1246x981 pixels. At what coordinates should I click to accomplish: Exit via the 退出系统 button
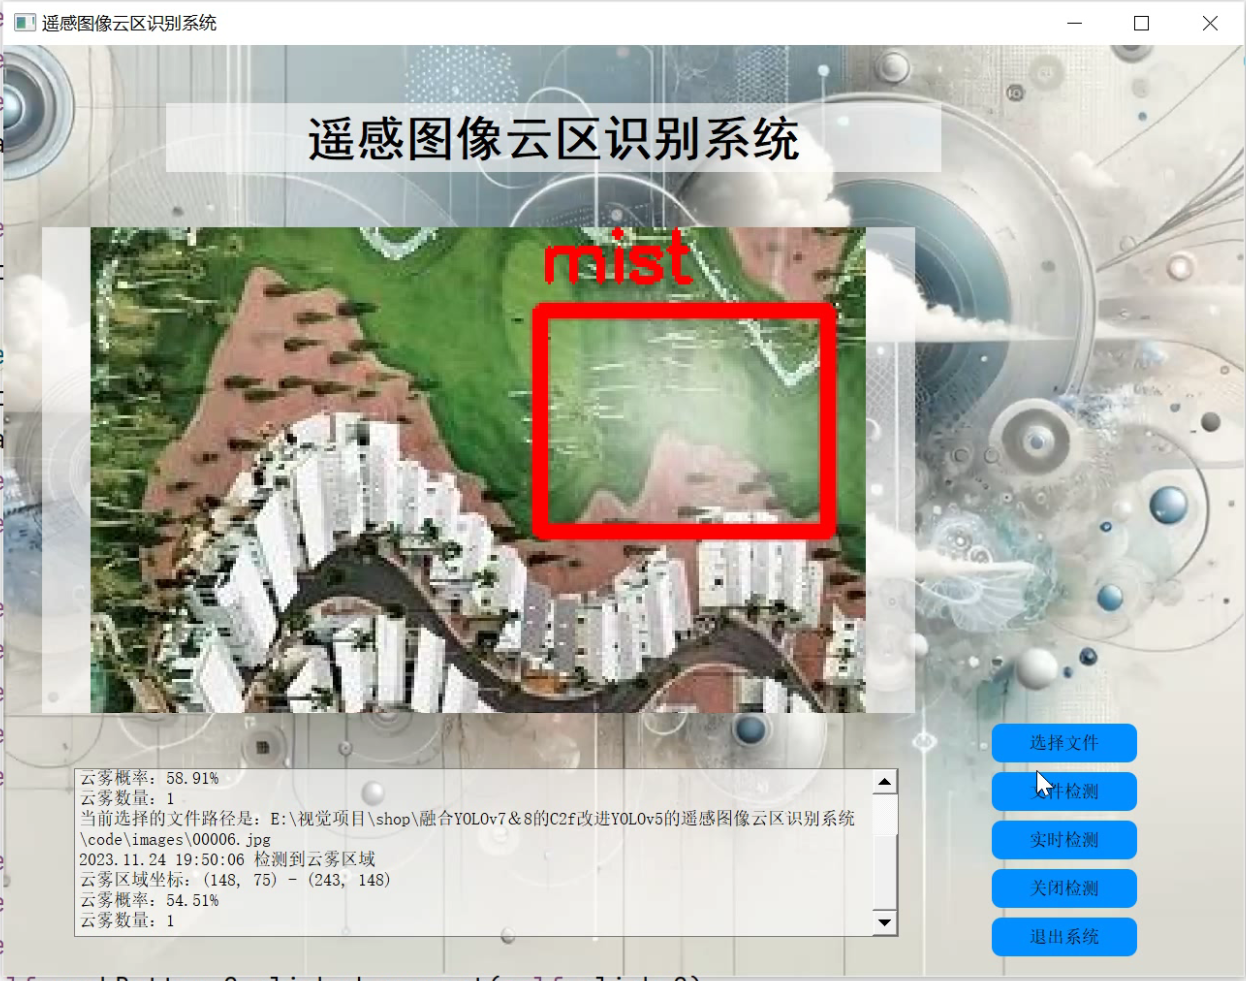pyautogui.click(x=1064, y=937)
